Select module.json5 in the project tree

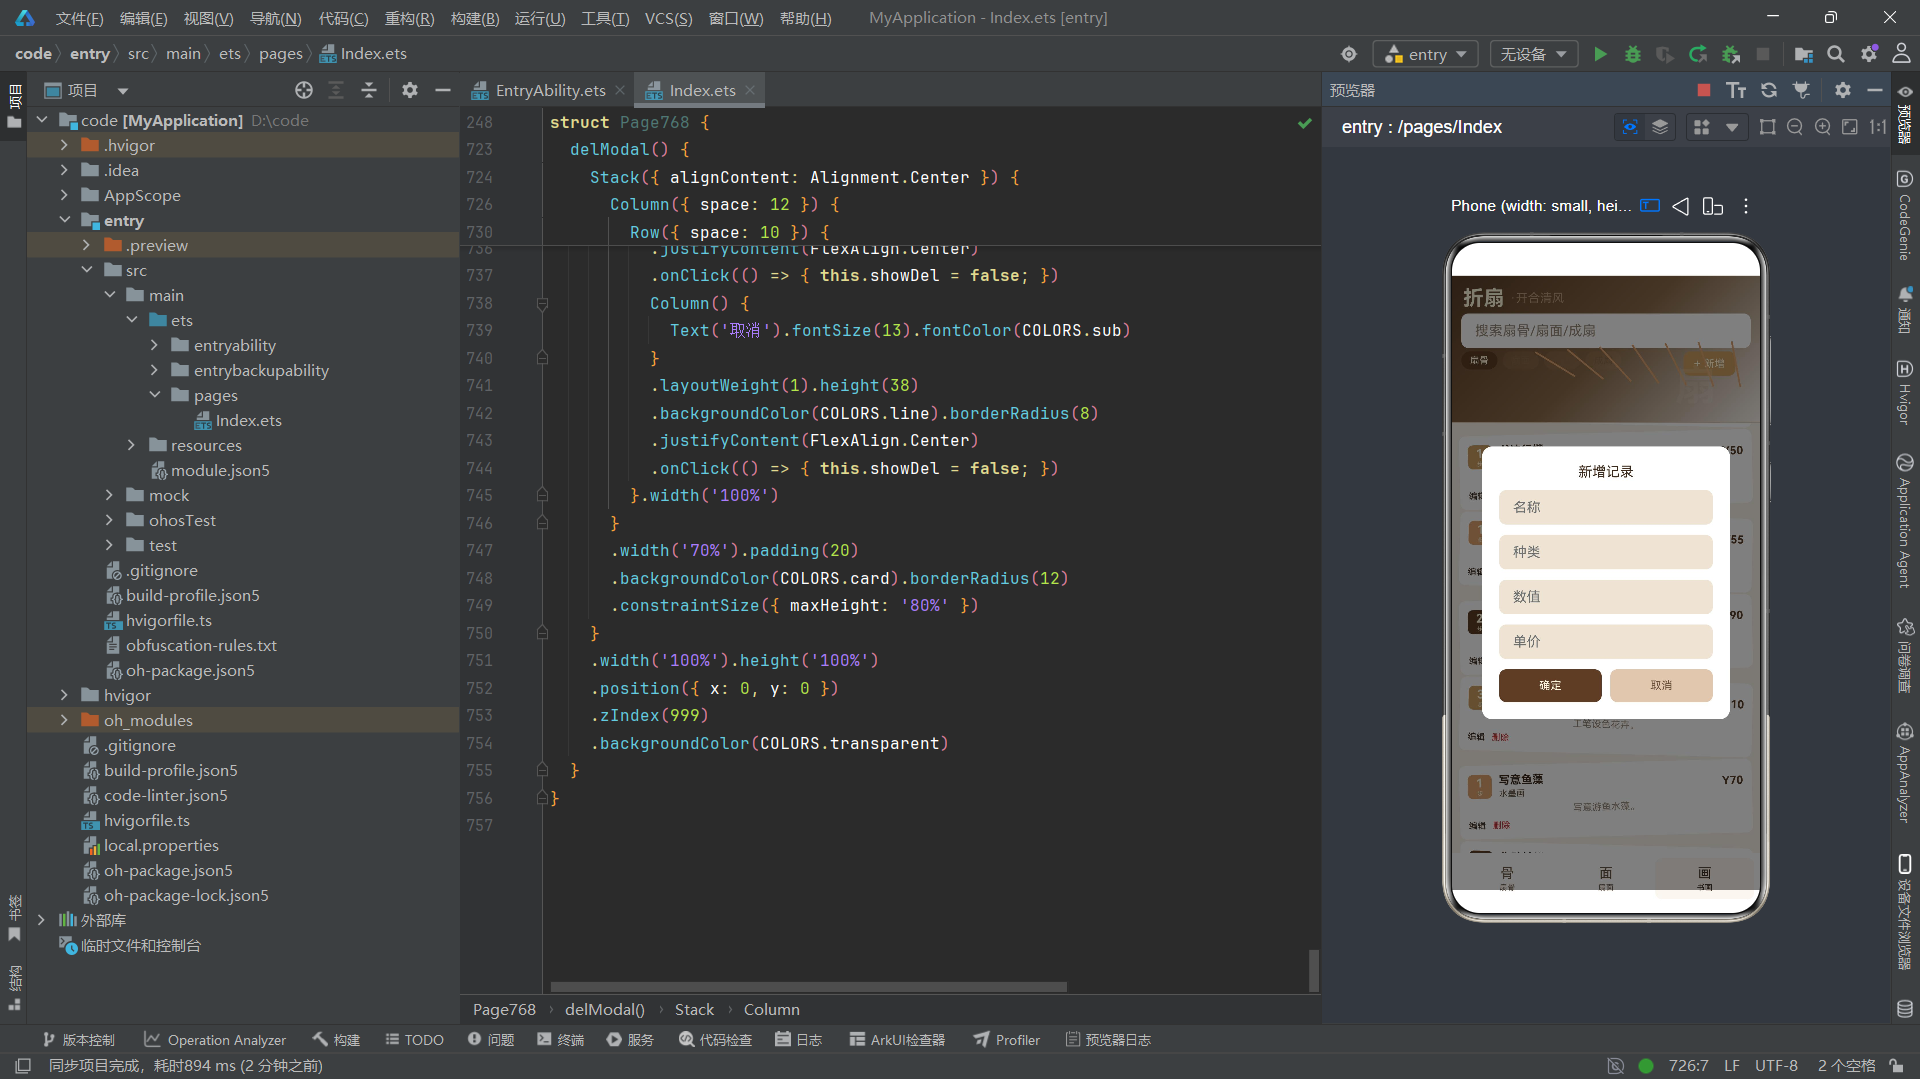coord(220,470)
